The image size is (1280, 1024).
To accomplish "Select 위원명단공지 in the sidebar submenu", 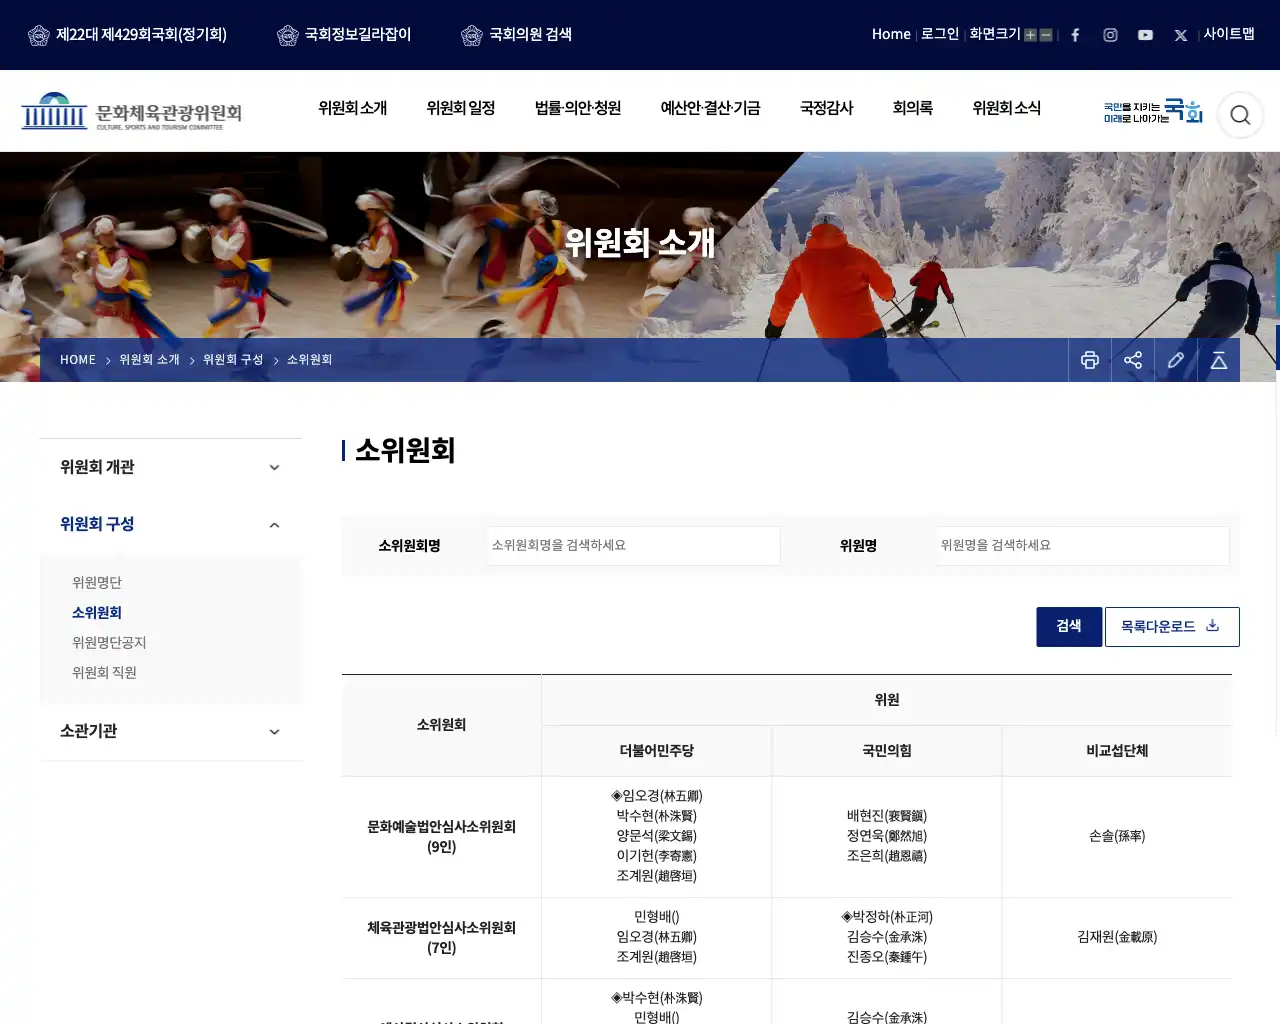I will point(109,643).
